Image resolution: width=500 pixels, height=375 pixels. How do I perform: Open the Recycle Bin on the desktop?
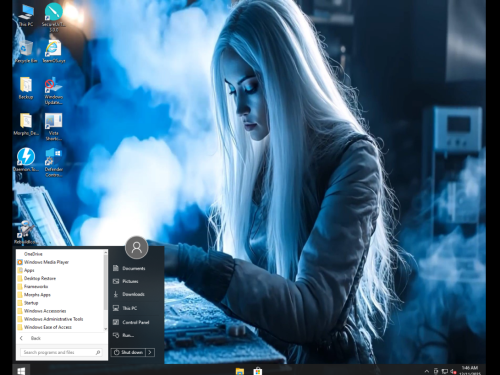26,51
